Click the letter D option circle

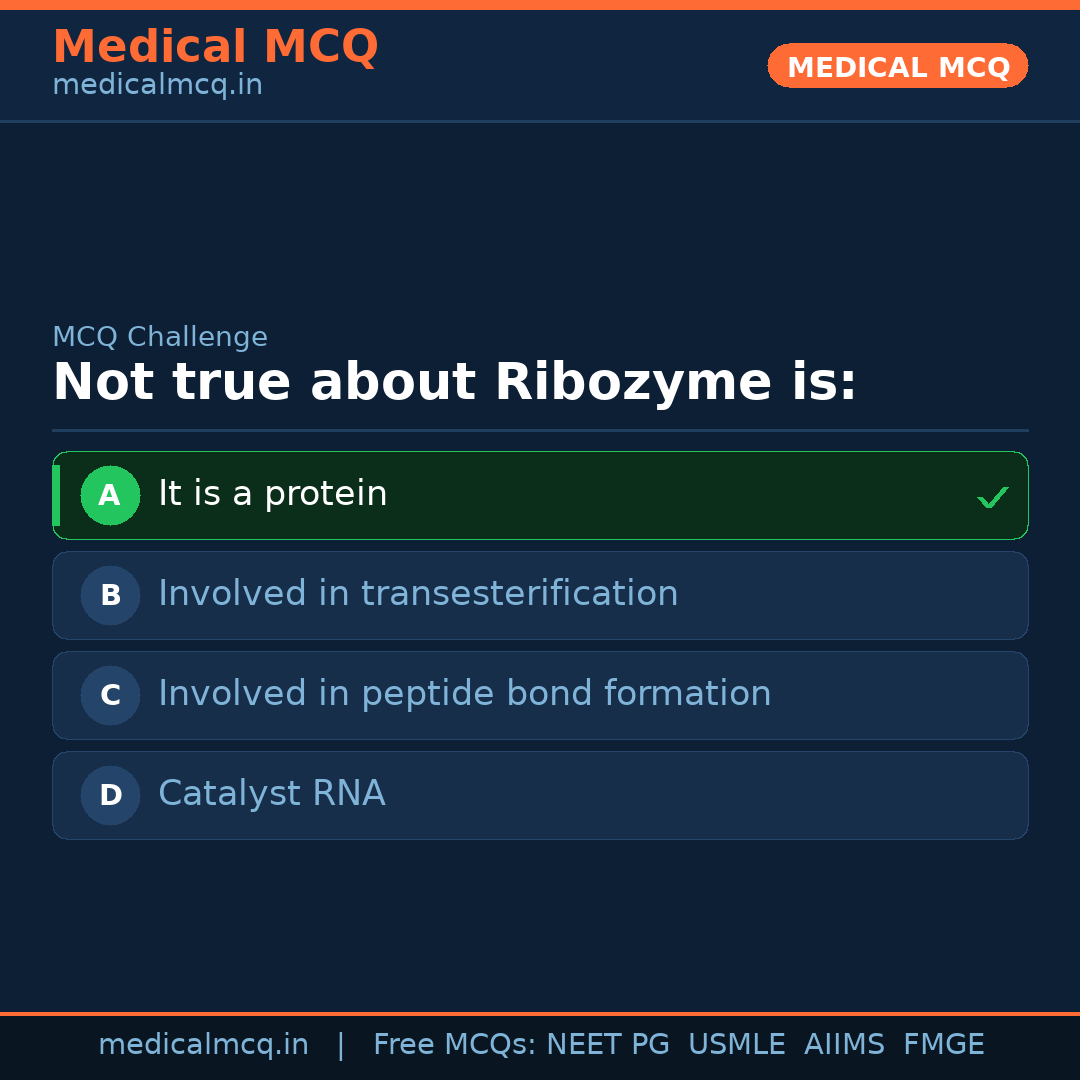tap(110, 795)
